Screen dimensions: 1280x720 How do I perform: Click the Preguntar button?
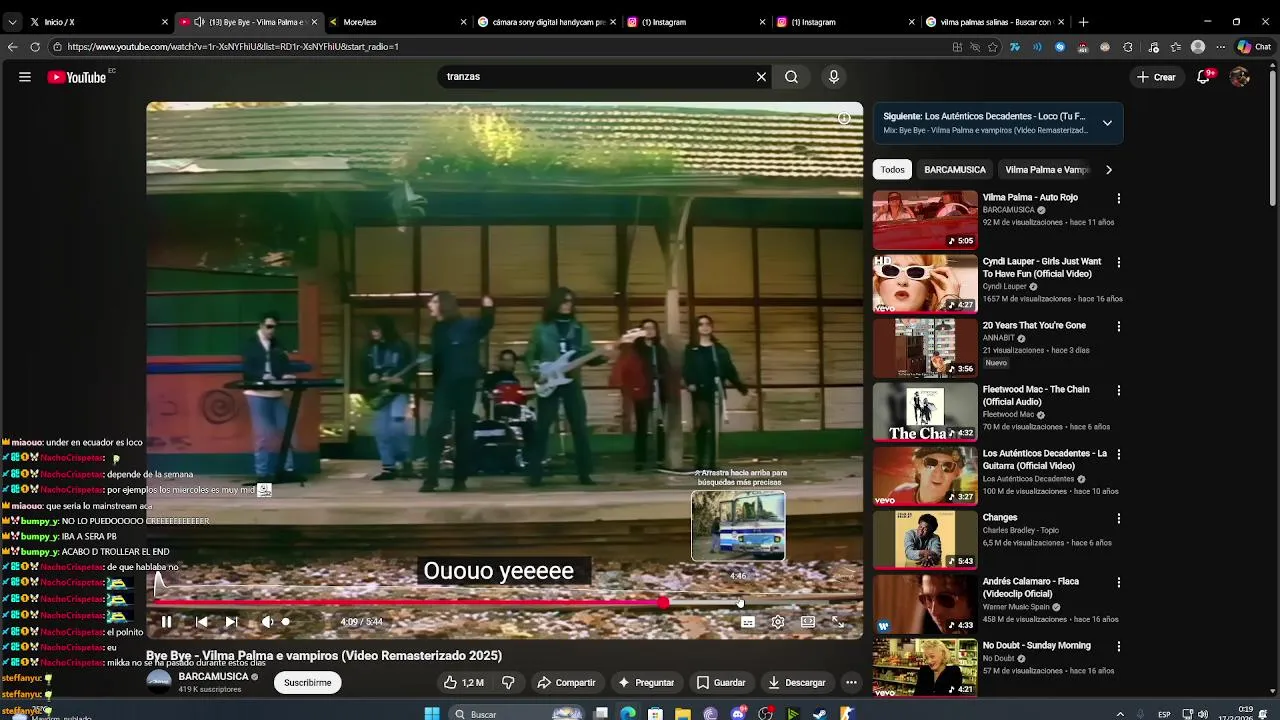point(646,683)
